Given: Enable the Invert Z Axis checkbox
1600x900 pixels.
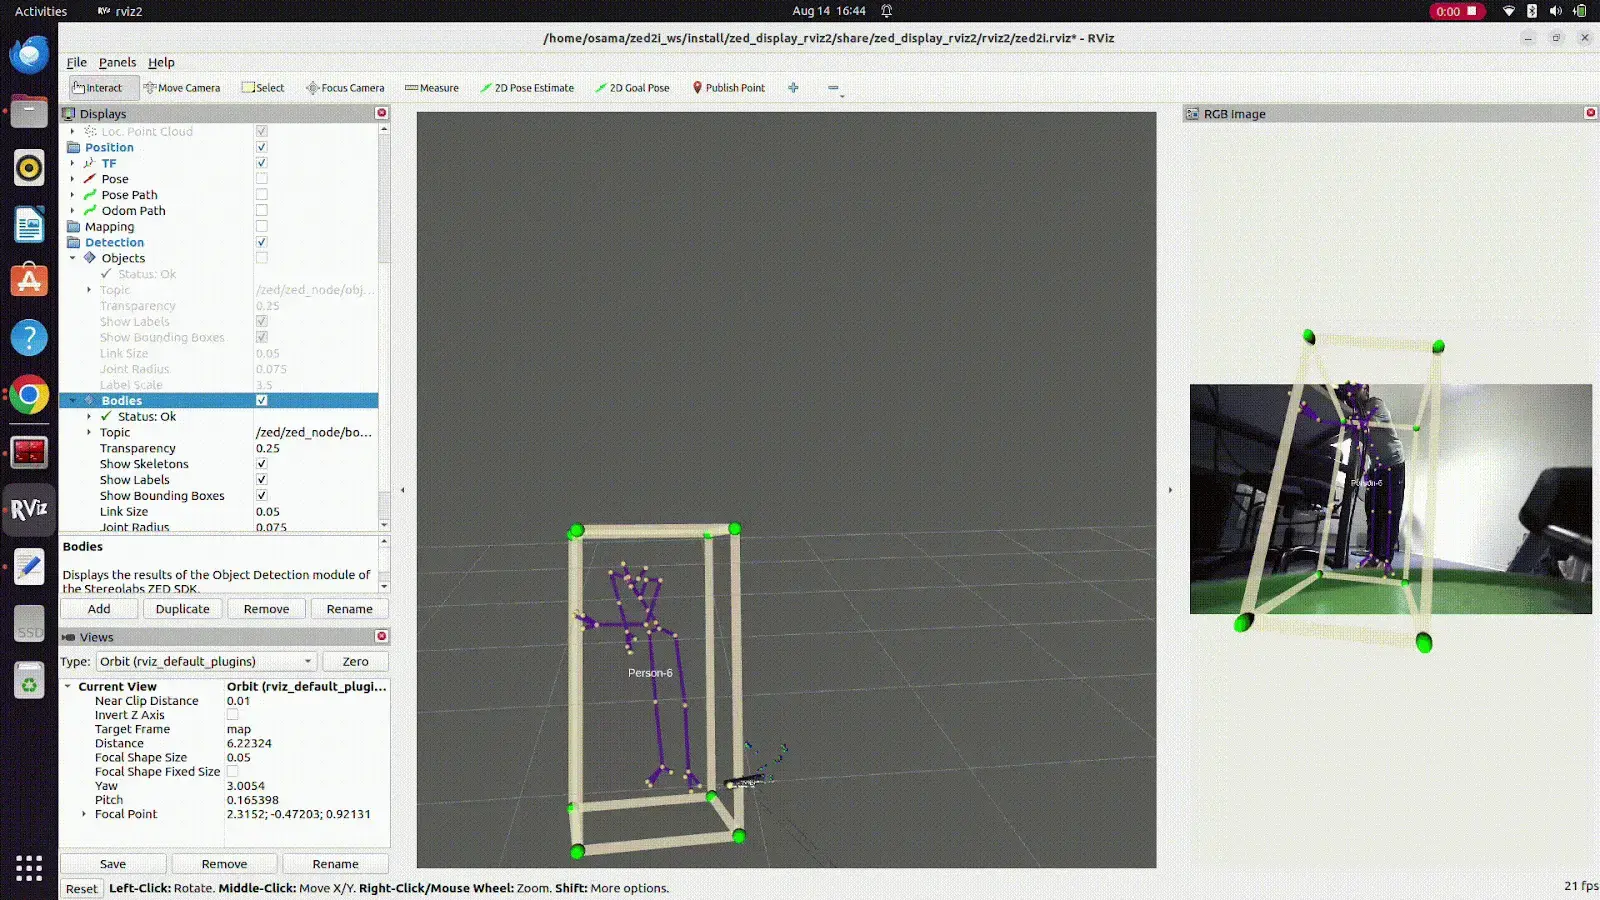Looking at the screenshot, I should (233, 715).
